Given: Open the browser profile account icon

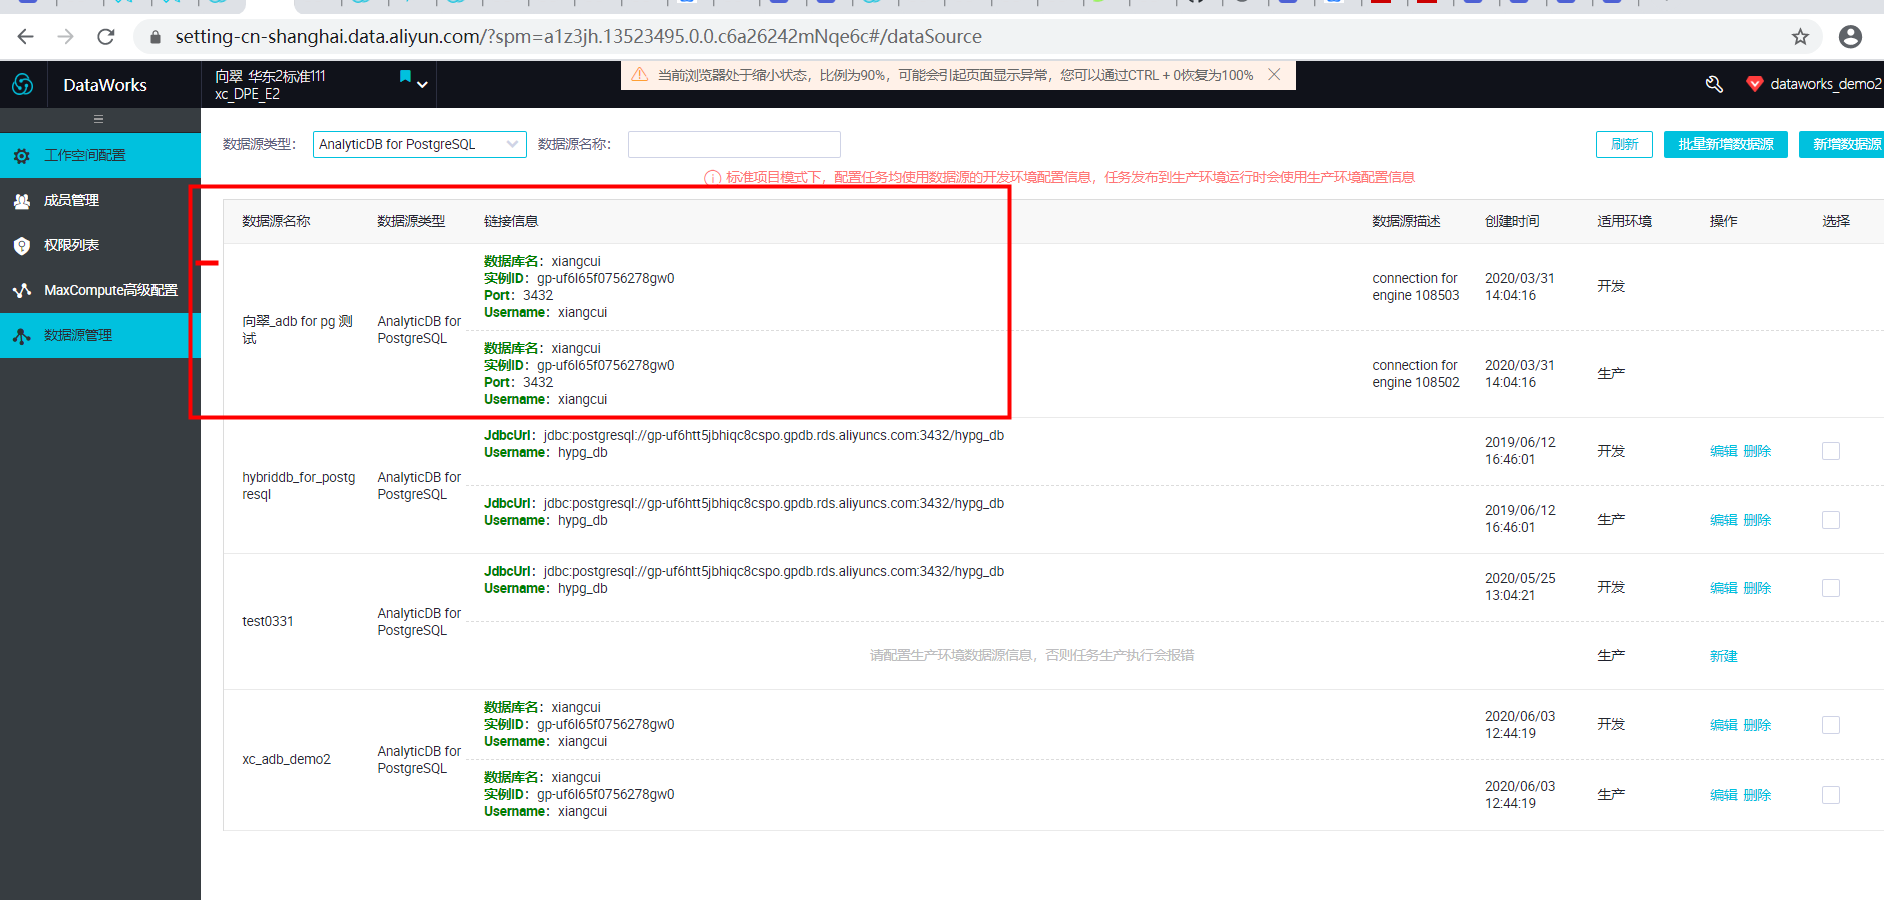Looking at the screenshot, I should tap(1850, 37).
